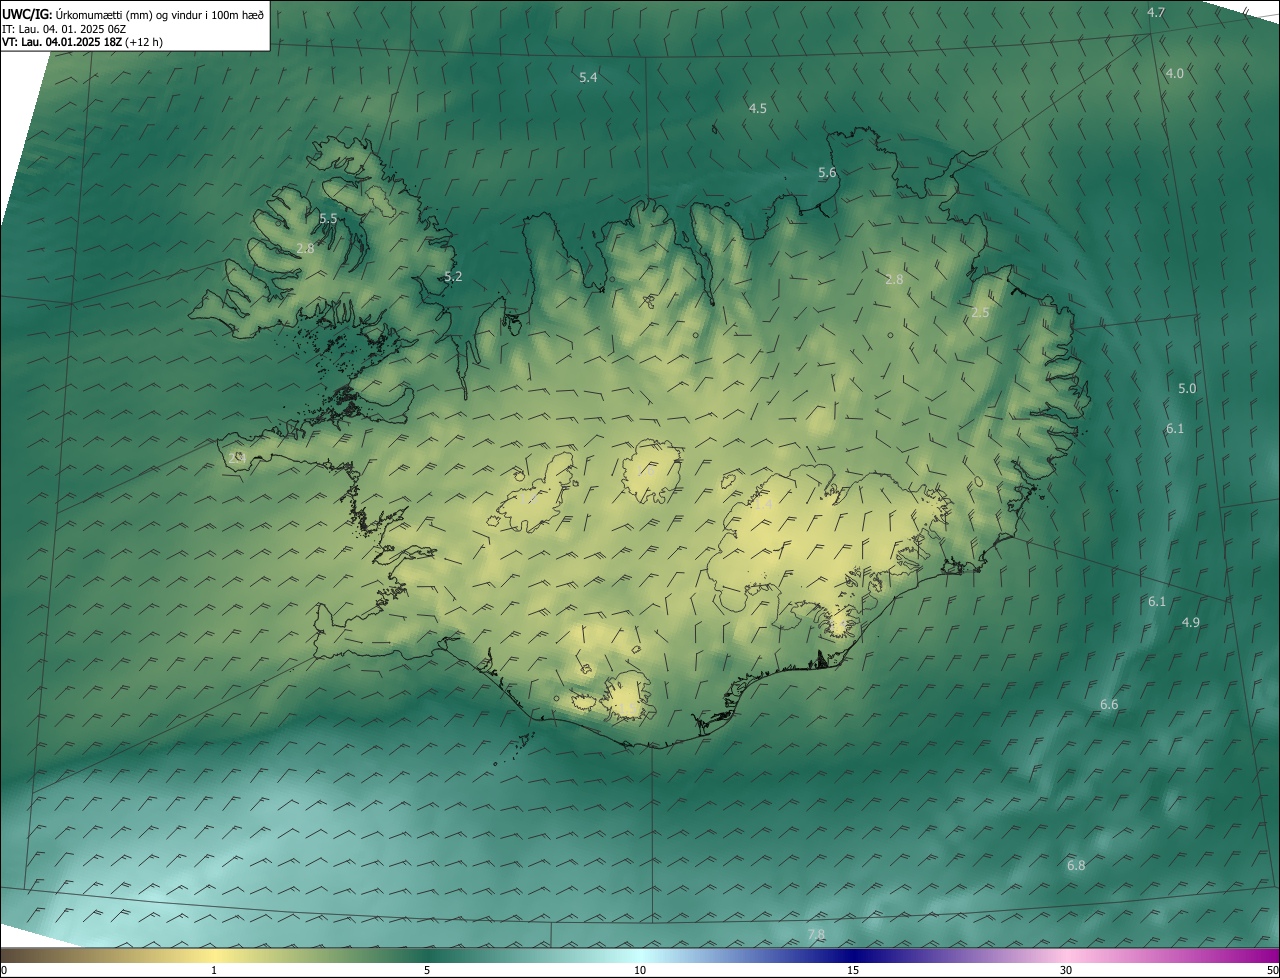
Task: Click the 6.6 value label offshore
Action: tap(1109, 705)
